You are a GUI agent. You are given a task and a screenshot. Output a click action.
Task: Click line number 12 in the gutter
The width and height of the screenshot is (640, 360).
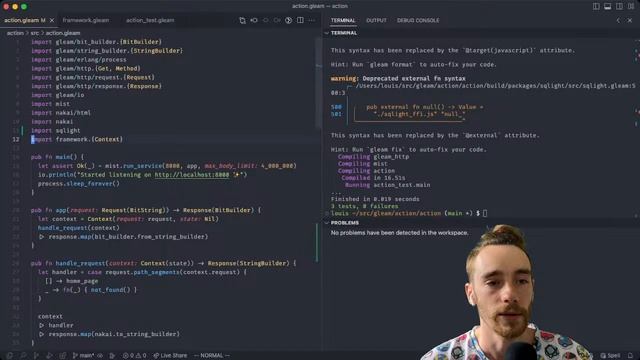(x=16, y=139)
